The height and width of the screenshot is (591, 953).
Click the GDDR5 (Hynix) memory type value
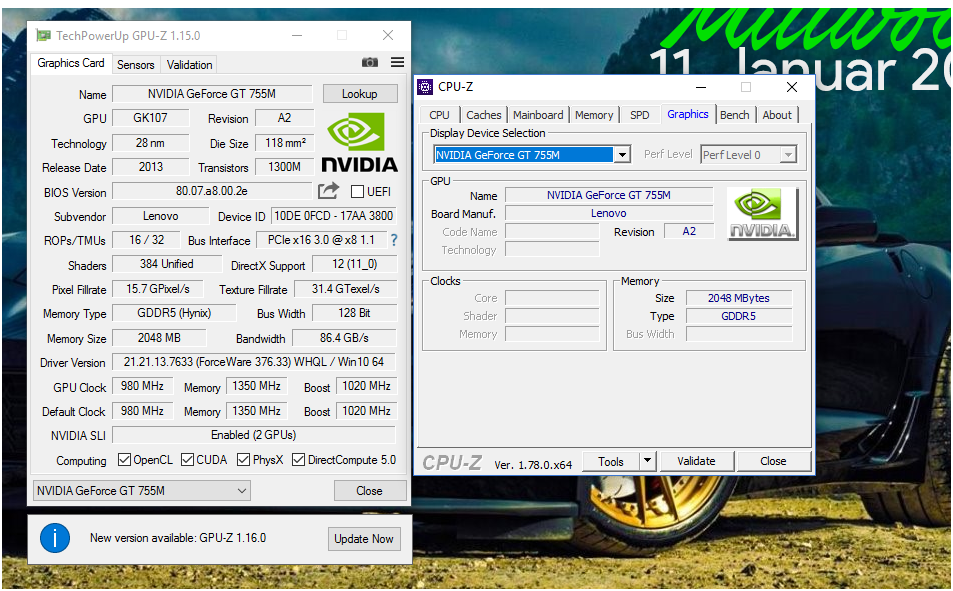point(174,313)
